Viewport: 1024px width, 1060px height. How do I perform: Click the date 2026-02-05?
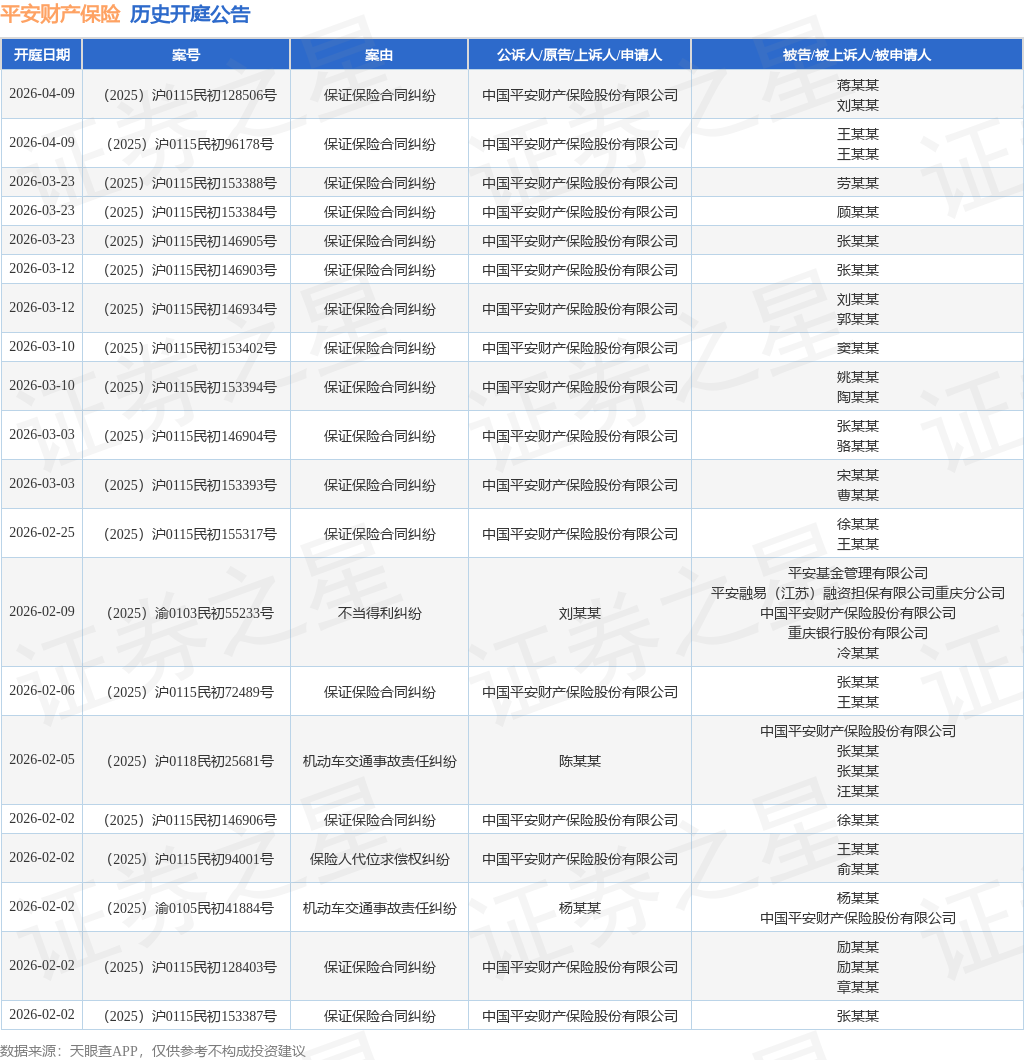point(42,759)
